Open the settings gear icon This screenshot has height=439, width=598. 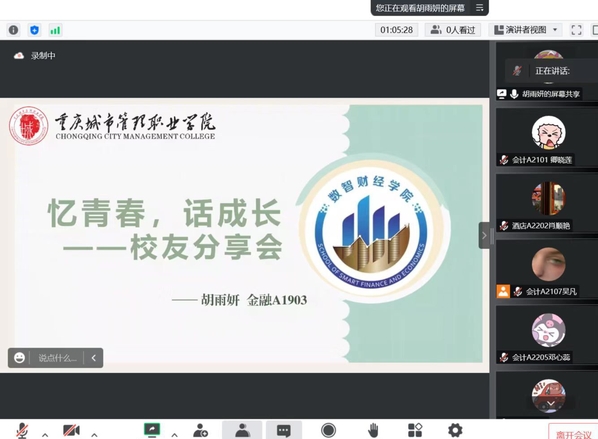[x=455, y=430]
